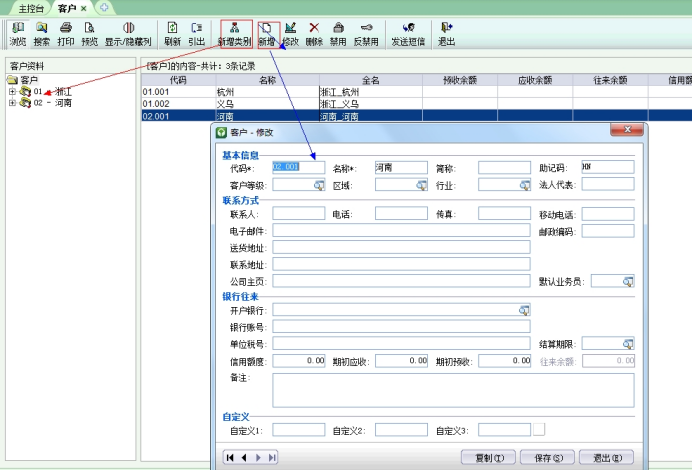Click the 搜索 (search) toolbar icon
The height and width of the screenshot is (470, 692).
click(42, 34)
